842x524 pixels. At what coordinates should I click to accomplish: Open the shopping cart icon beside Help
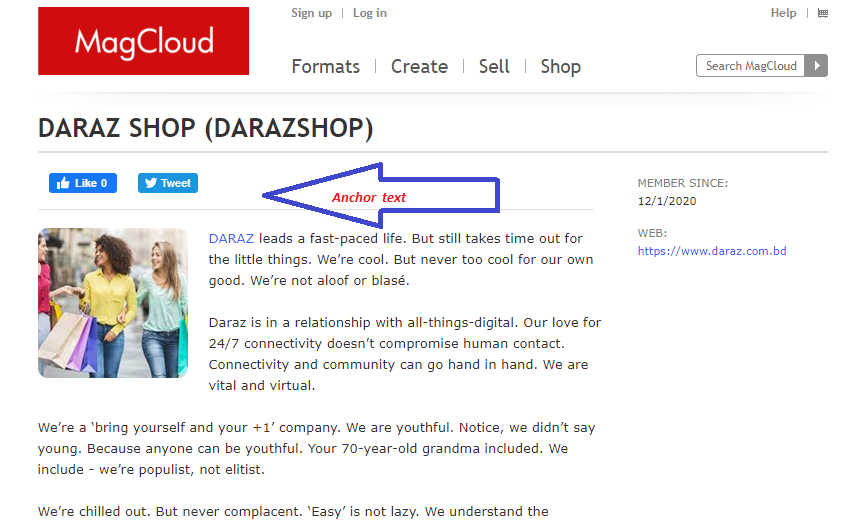(x=822, y=13)
